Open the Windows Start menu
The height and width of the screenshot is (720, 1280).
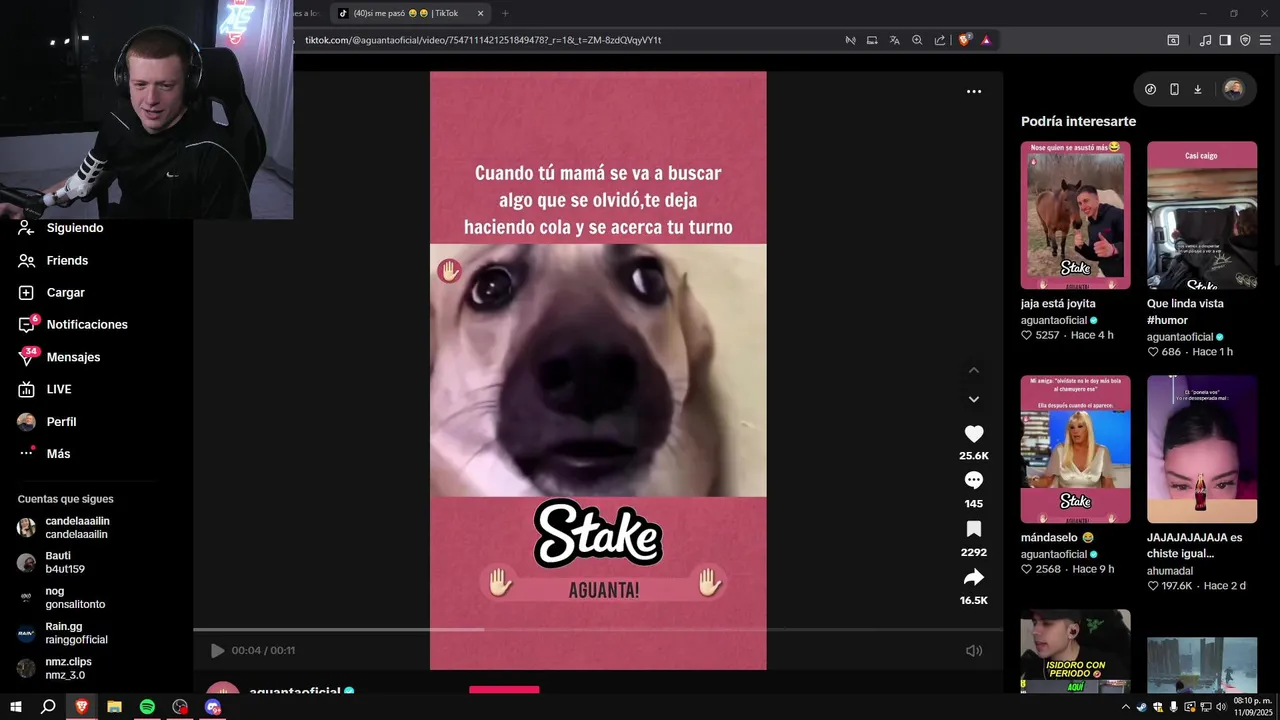pos(16,707)
